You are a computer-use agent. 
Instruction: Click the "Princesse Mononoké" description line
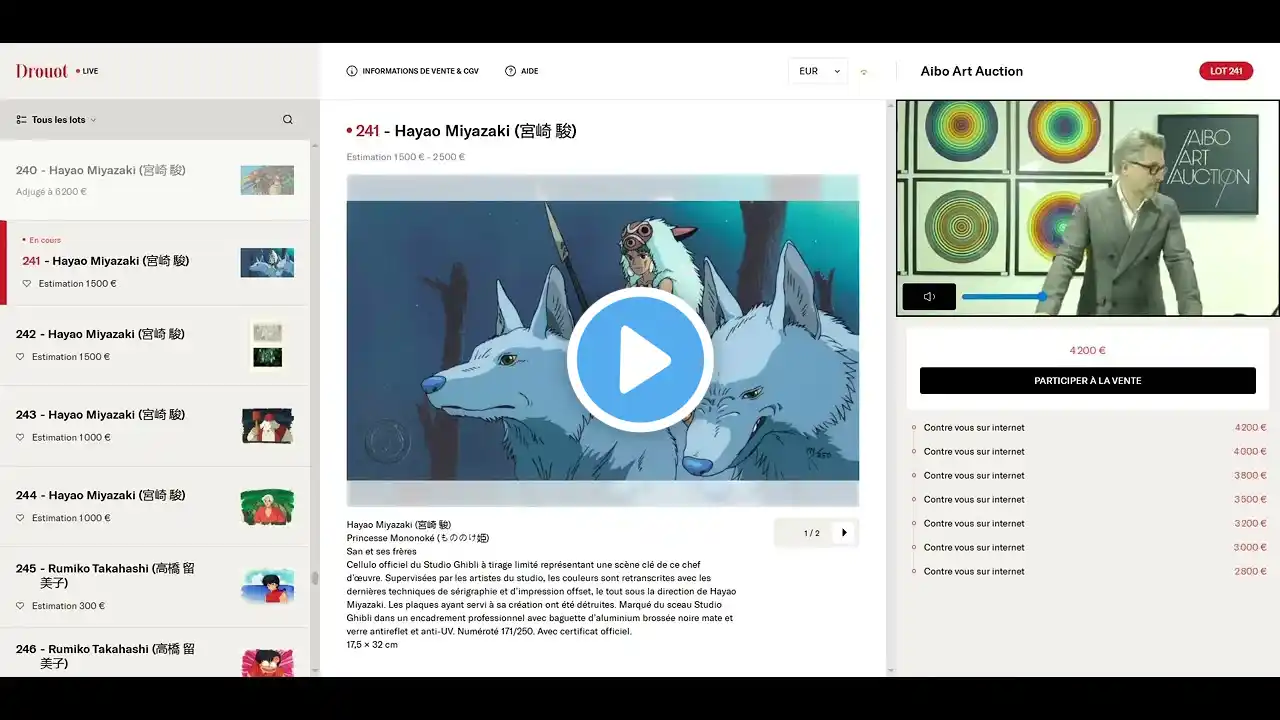coord(418,538)
